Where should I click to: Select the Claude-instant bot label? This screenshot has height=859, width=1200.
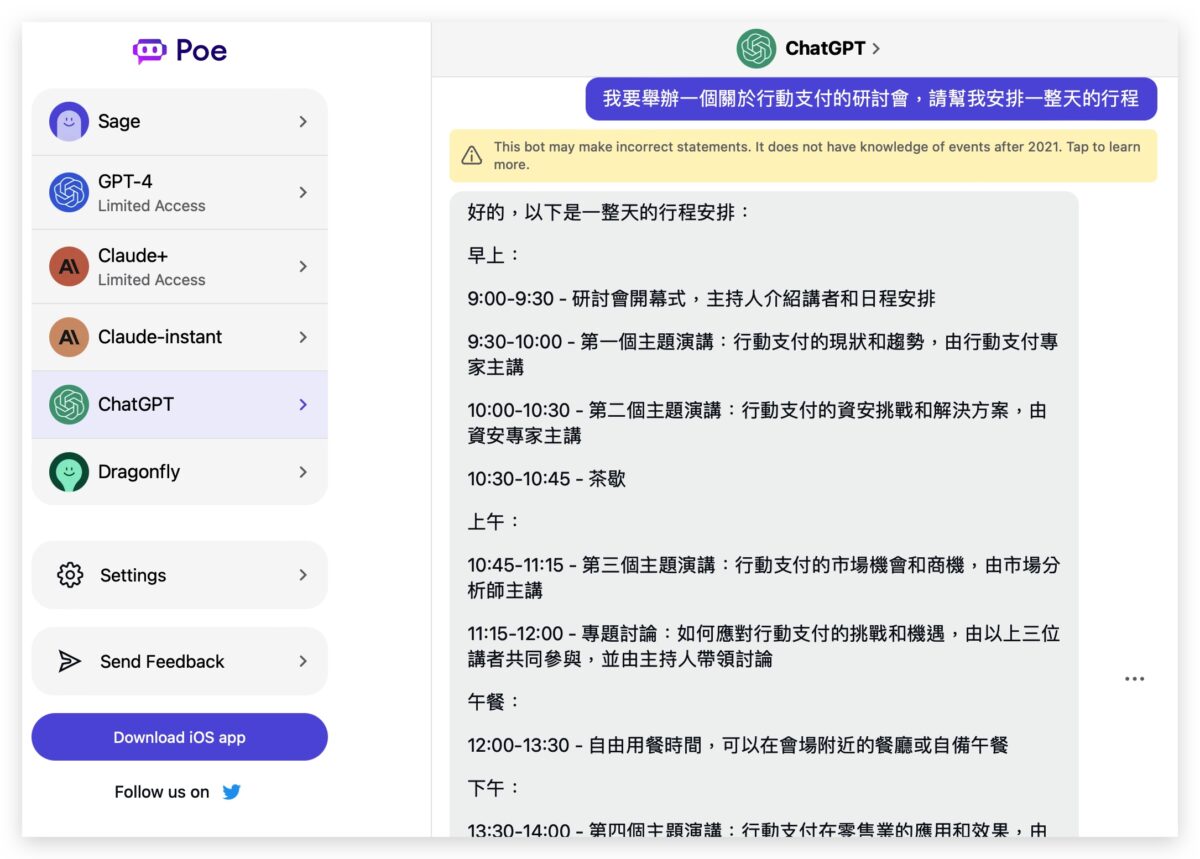click(160, 338)
